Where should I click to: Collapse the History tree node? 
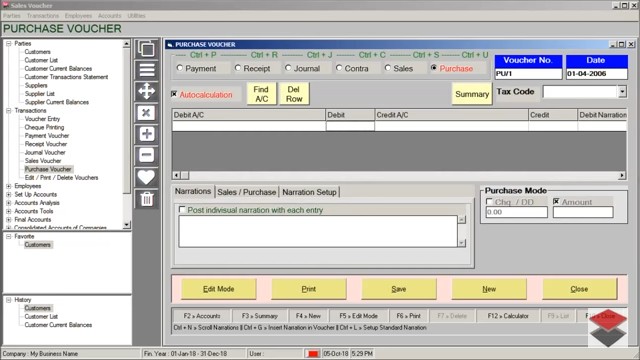[9, 300]
